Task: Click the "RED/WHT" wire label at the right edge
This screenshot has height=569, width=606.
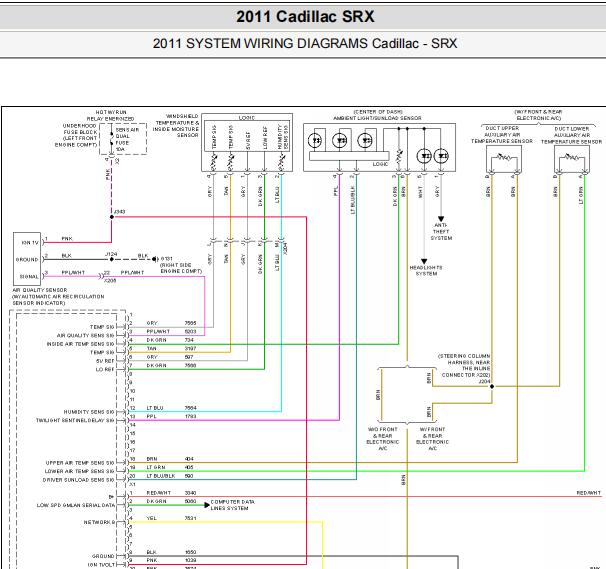Action: tap(589, 493)
